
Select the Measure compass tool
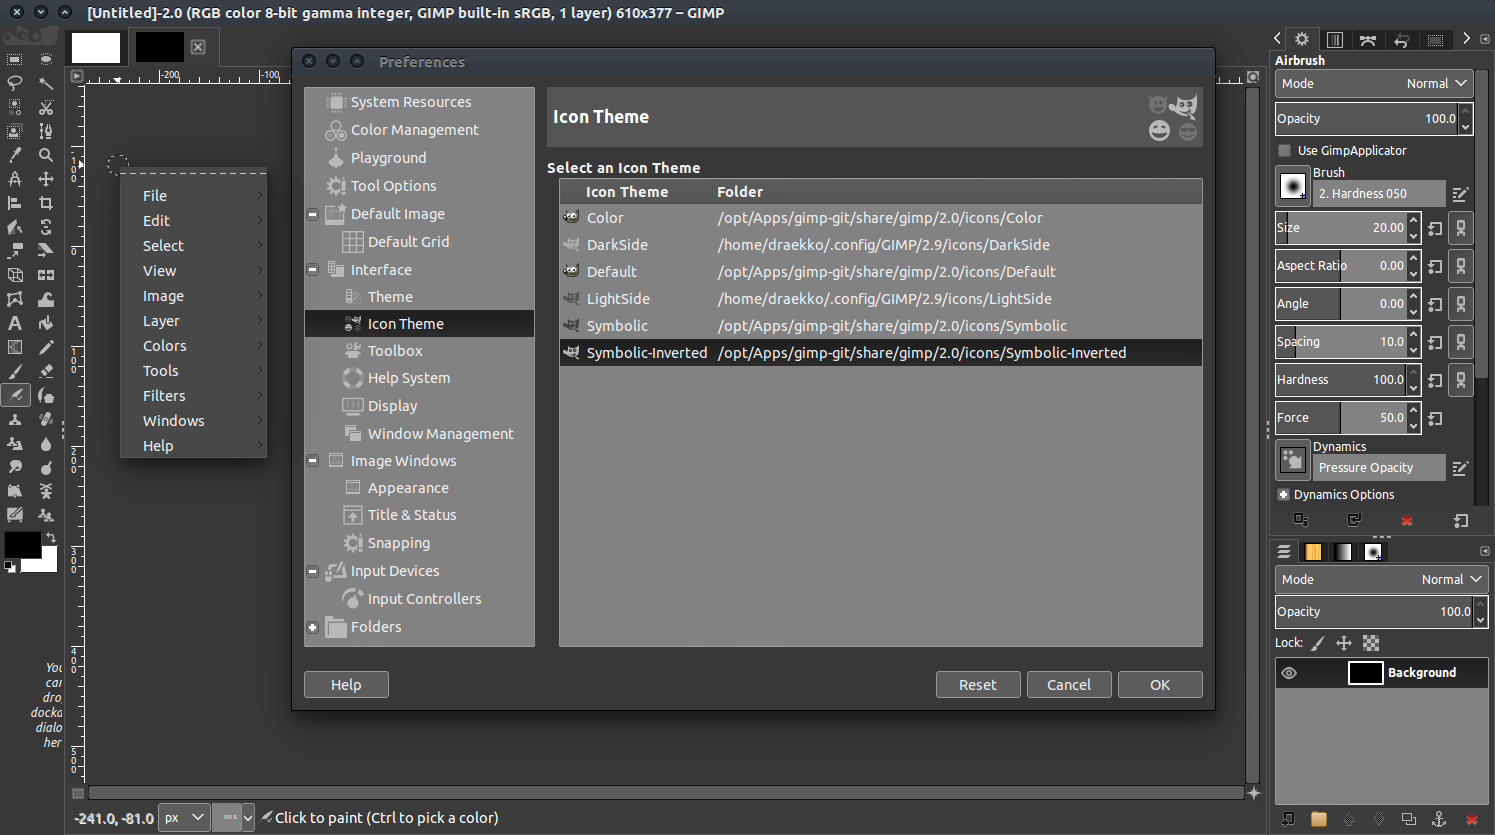tap(15, 179)
